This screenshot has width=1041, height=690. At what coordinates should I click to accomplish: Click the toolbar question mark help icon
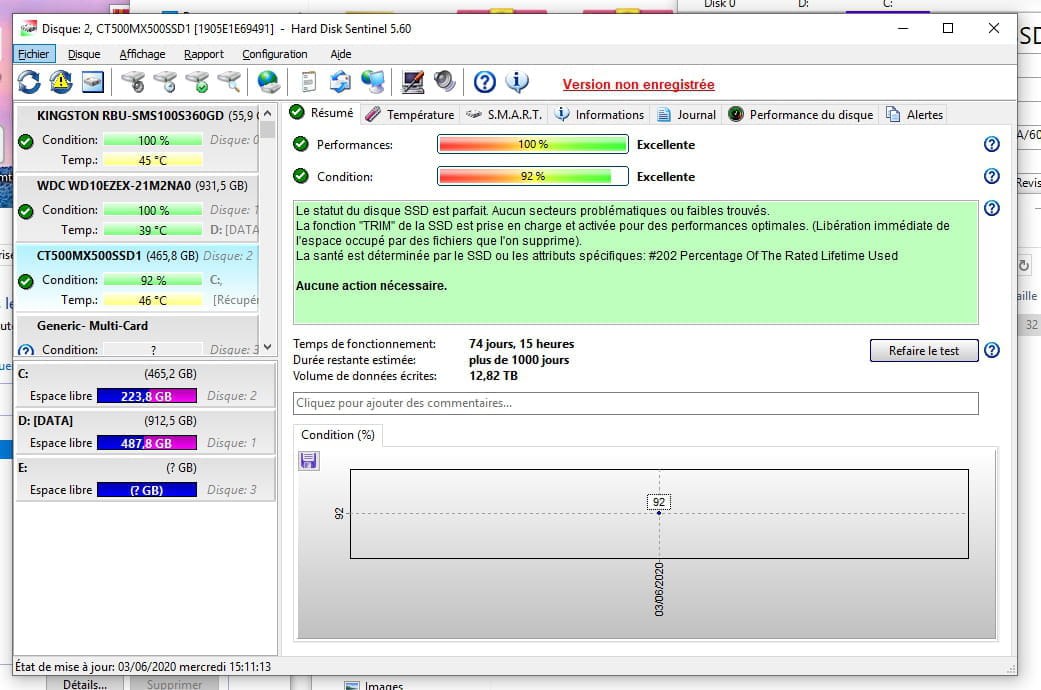tap(485, 82)
